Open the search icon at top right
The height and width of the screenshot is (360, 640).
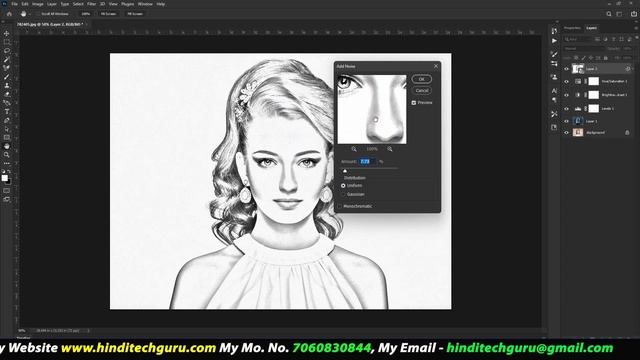pyautogui.click(x=609, y=14)
